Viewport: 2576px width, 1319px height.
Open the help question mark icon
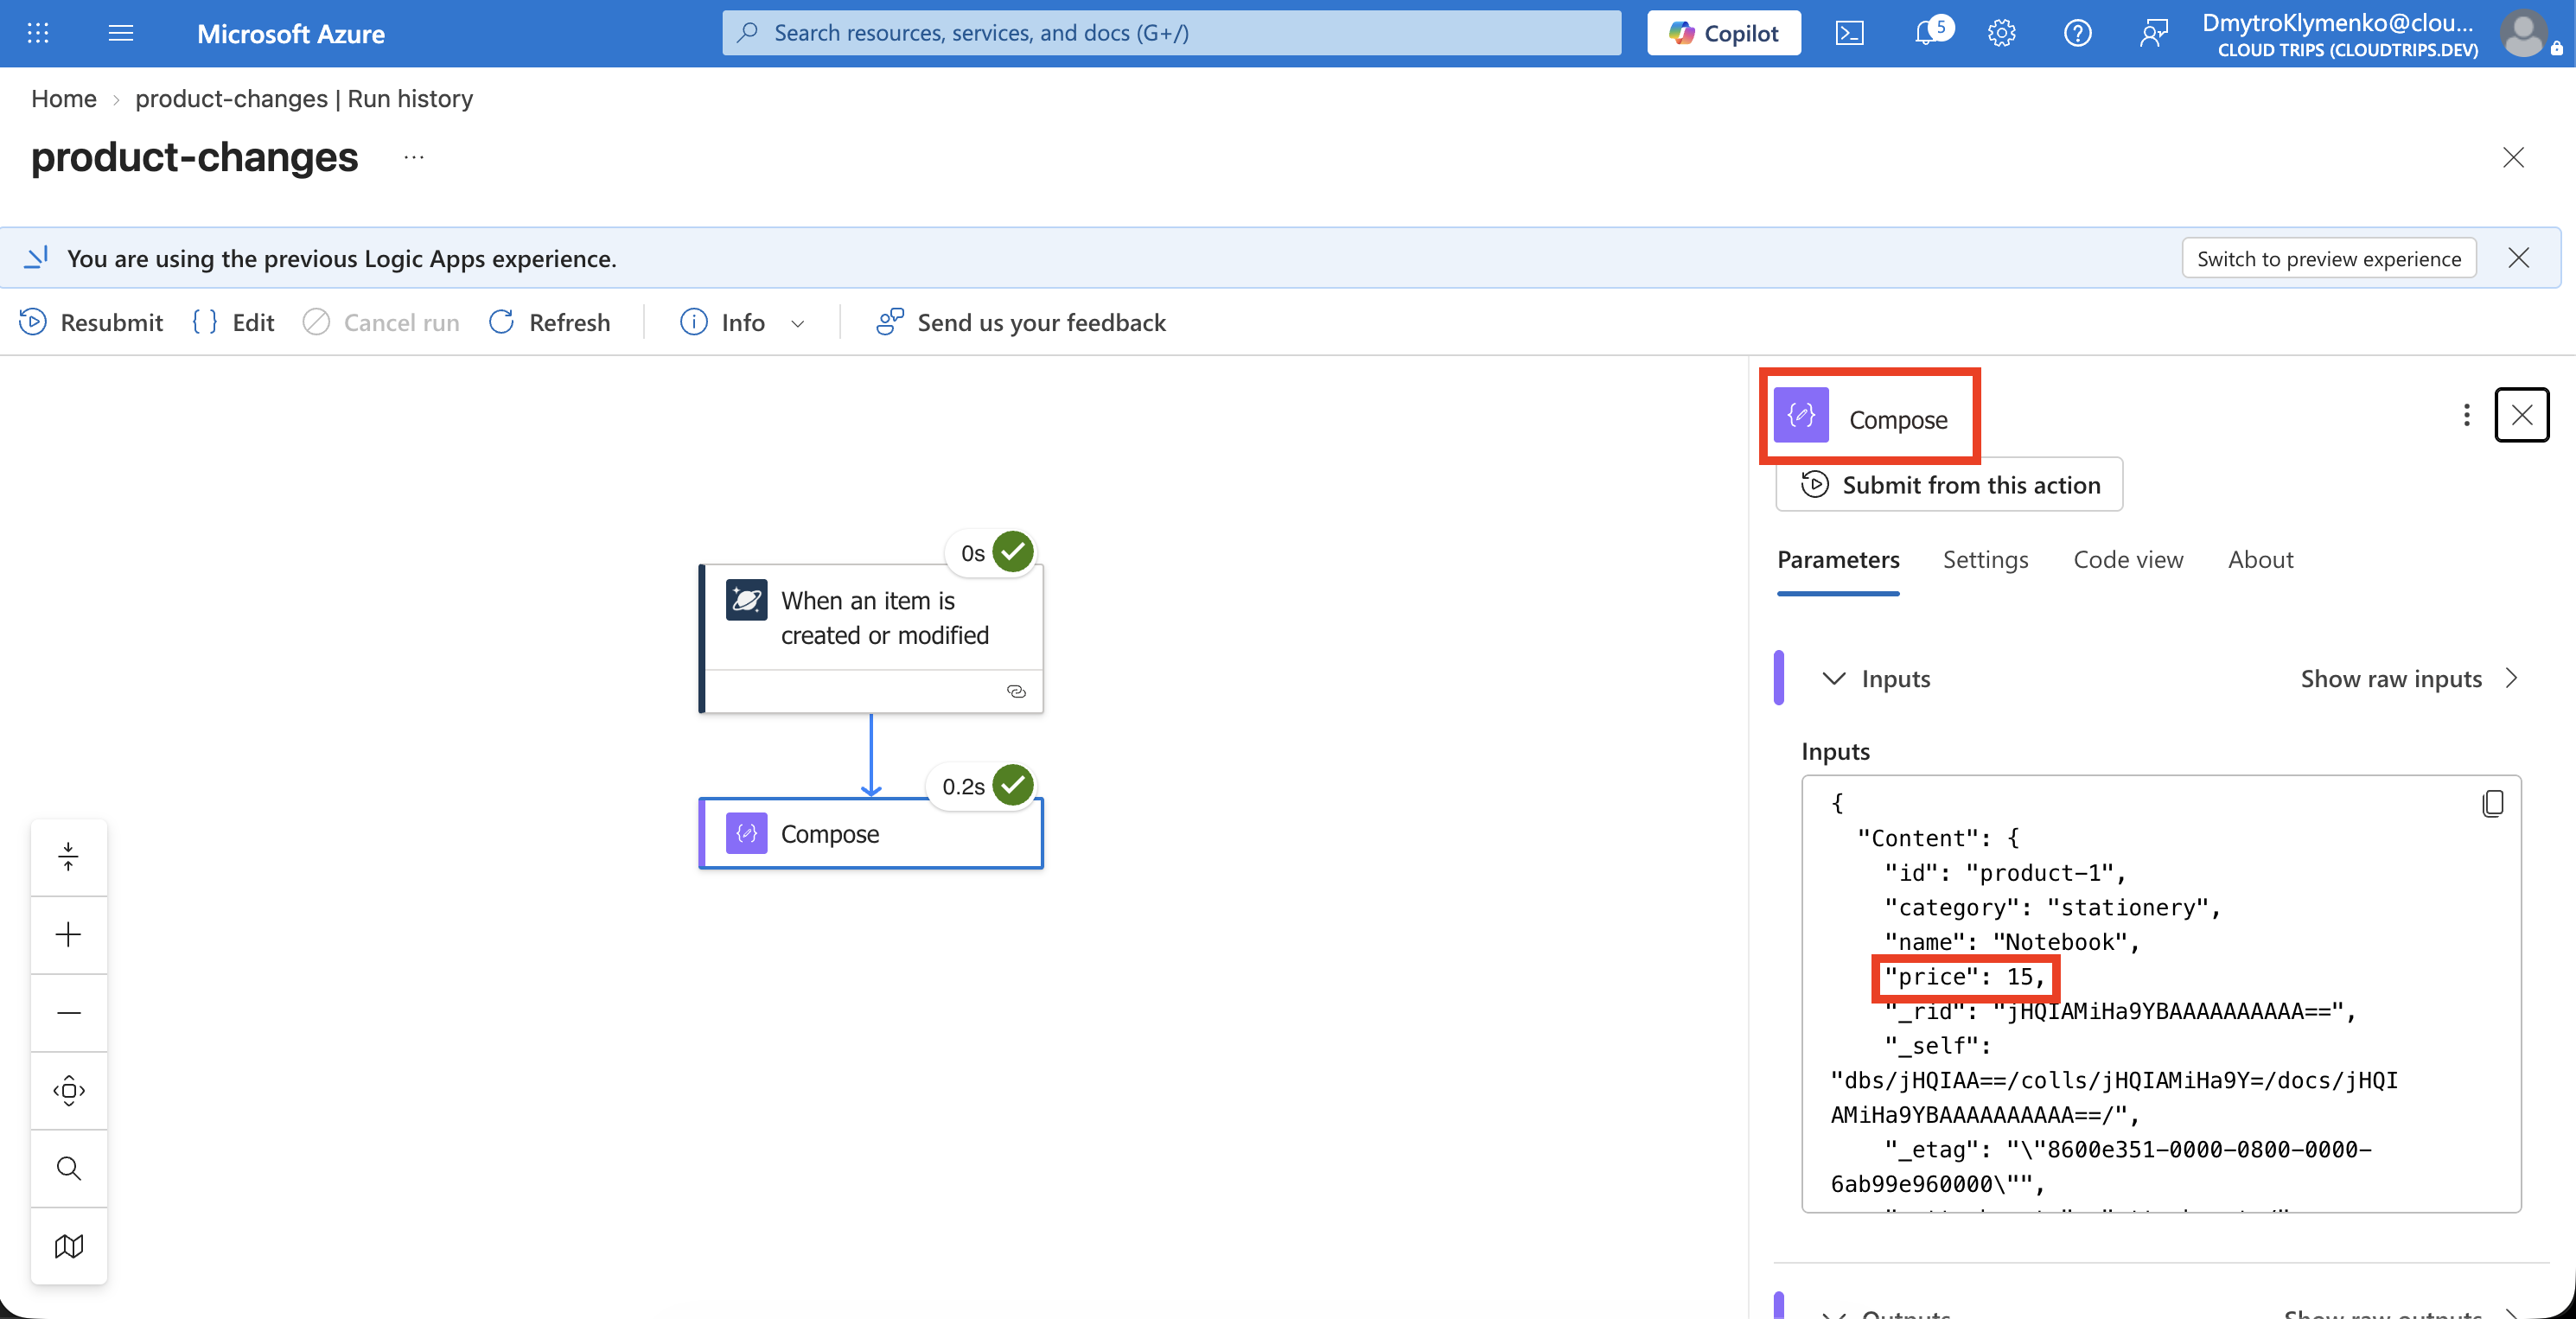pos(2077,33)
